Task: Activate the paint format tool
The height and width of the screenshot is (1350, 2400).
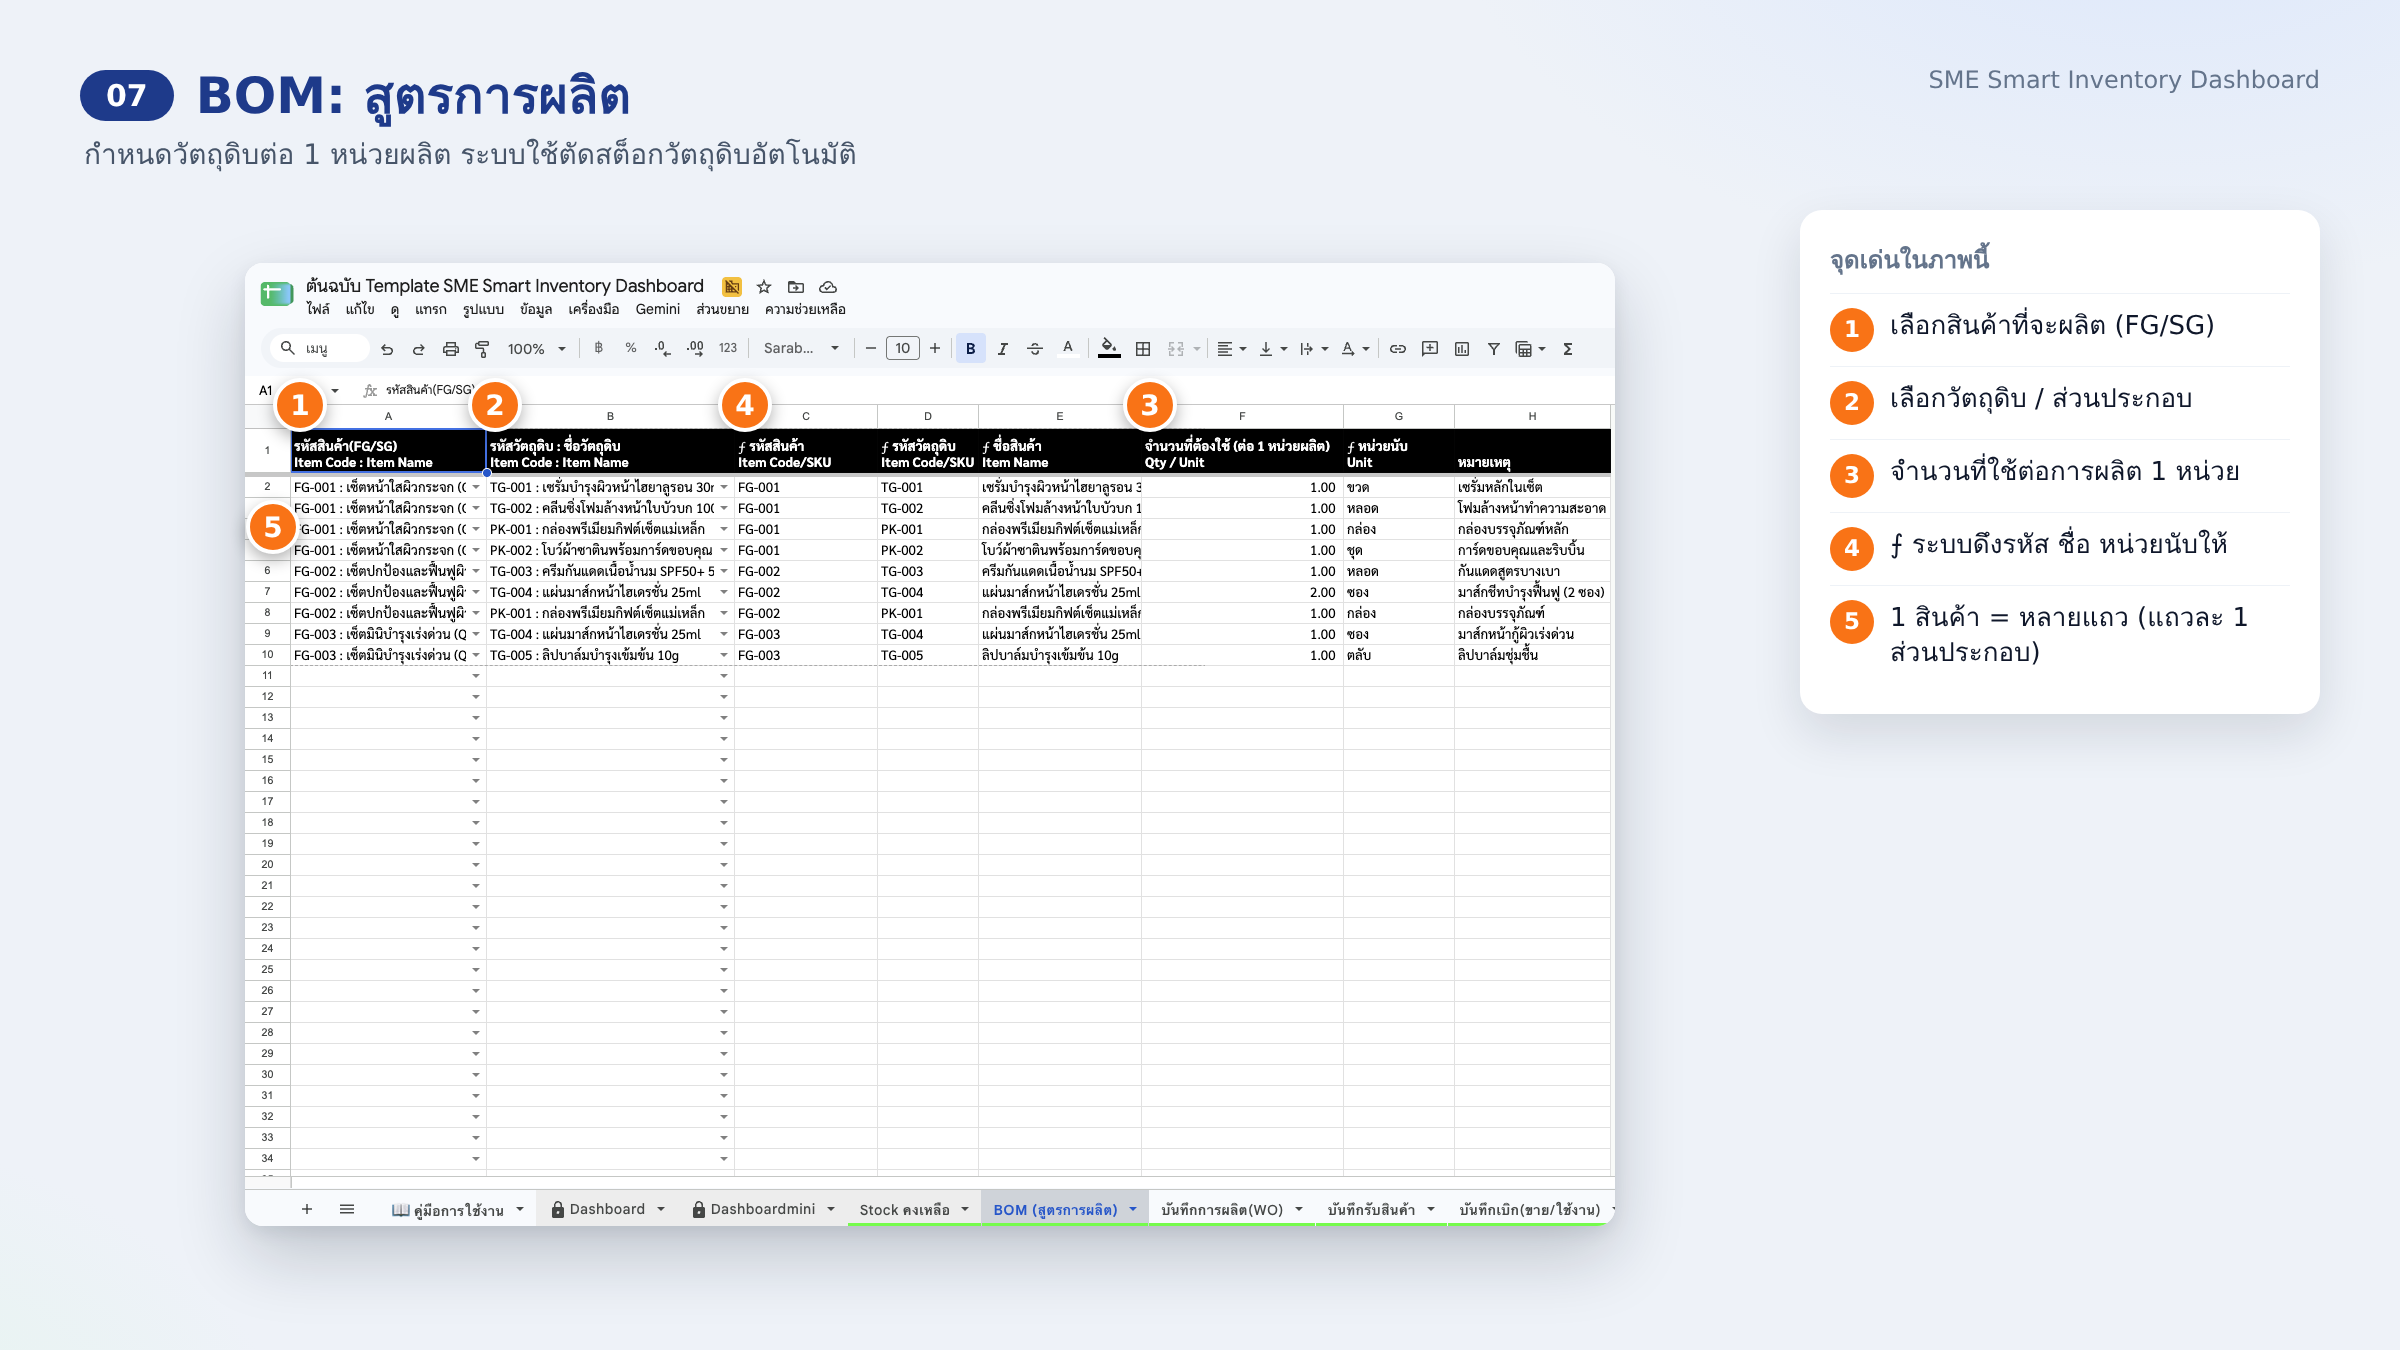Action: click(482, 349)
